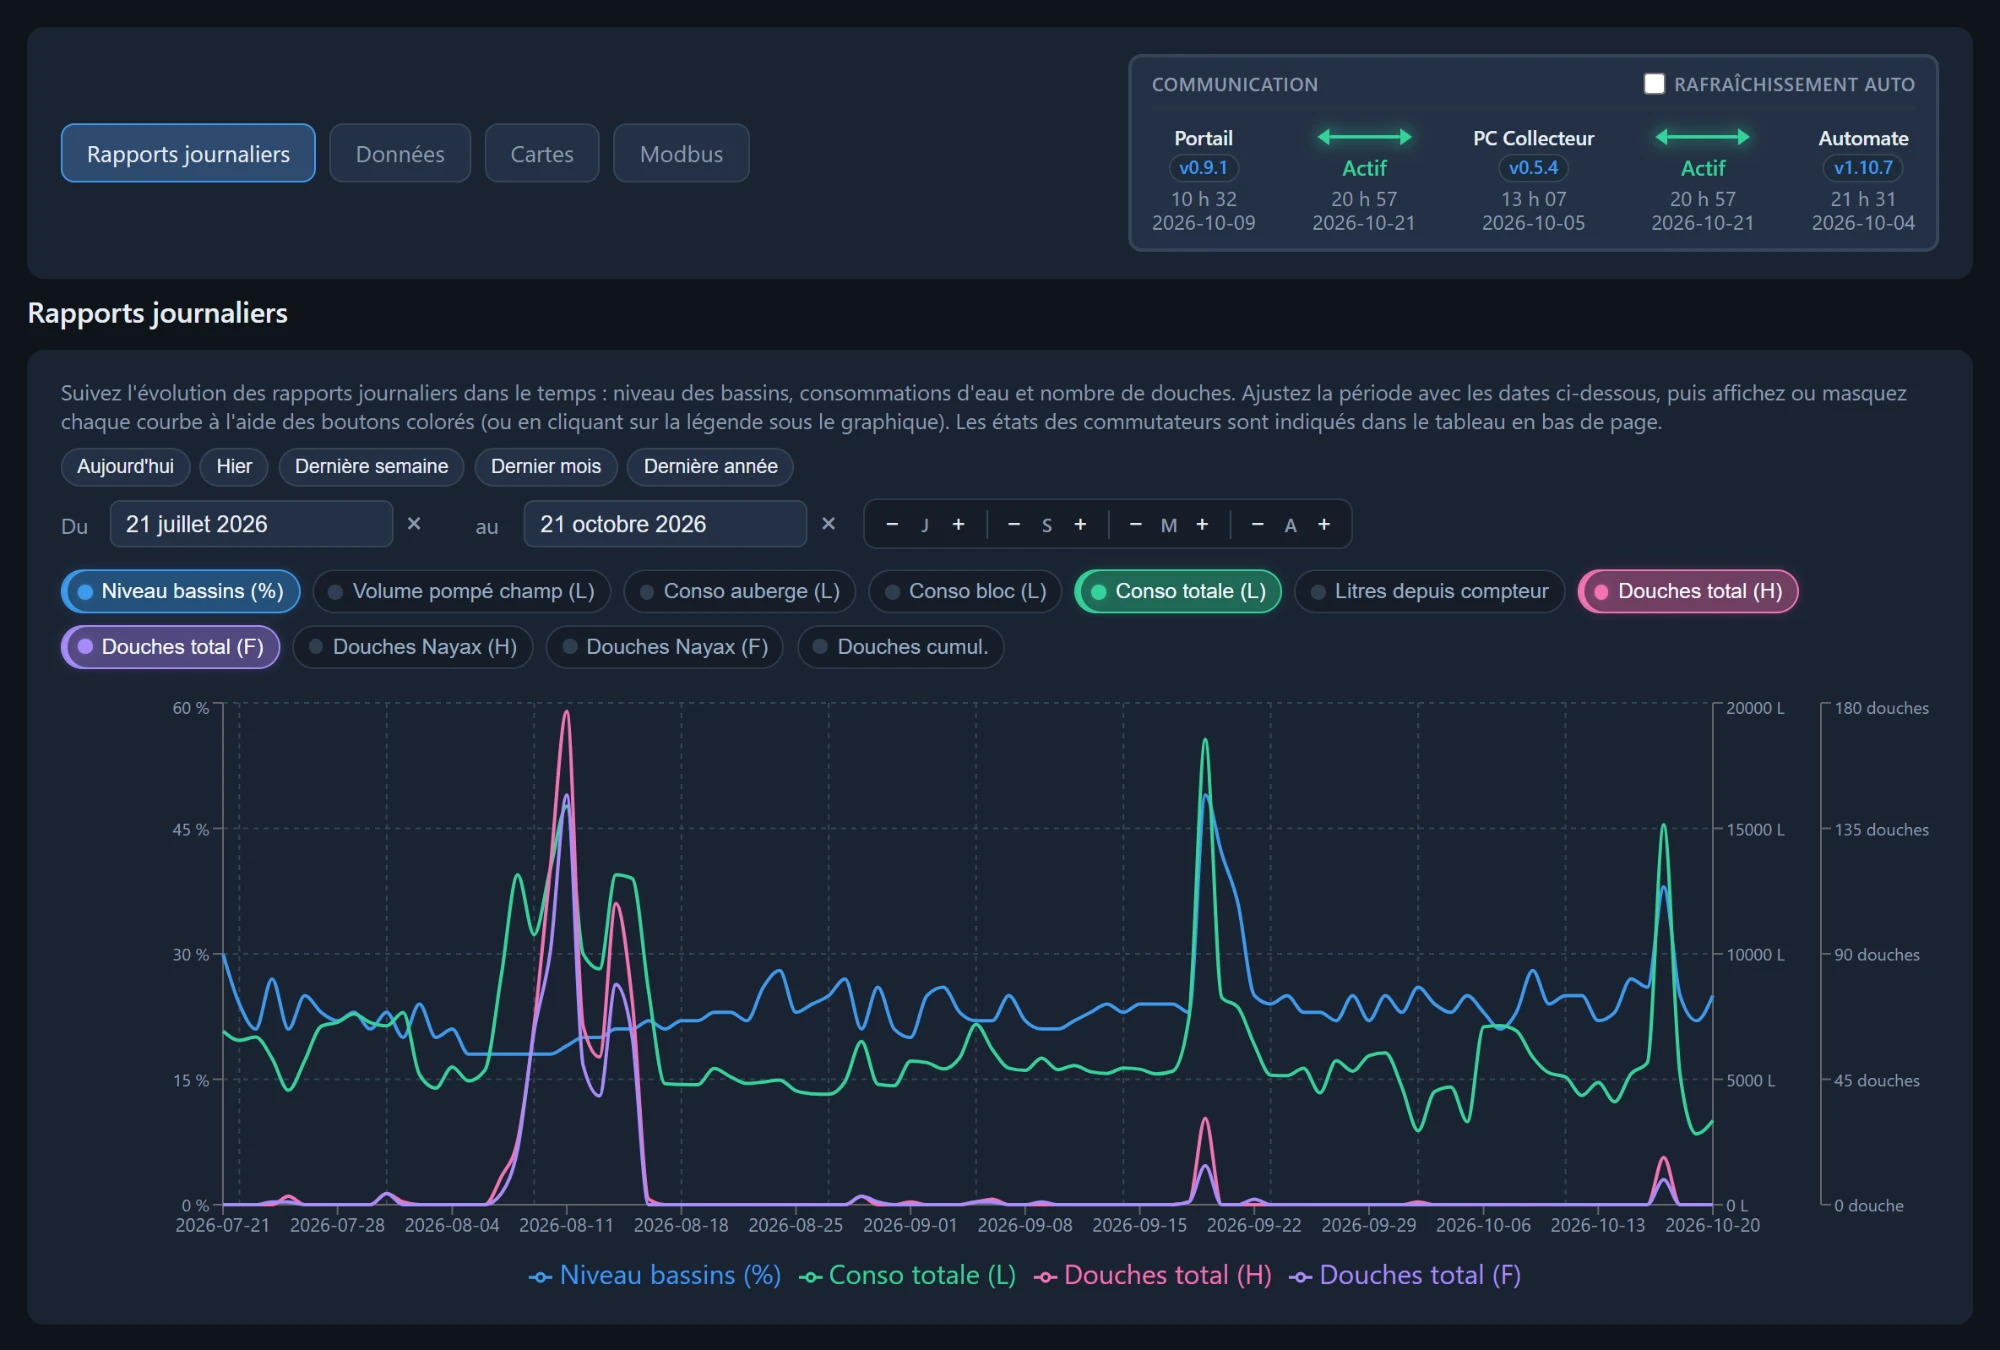Open the Rapports journaliers tab

(188, 153)
